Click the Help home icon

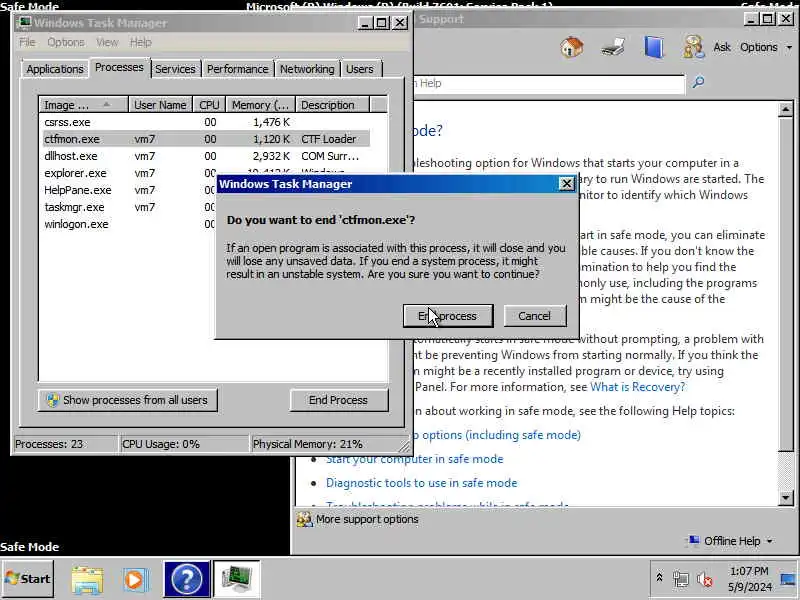[x=571, y=47]
